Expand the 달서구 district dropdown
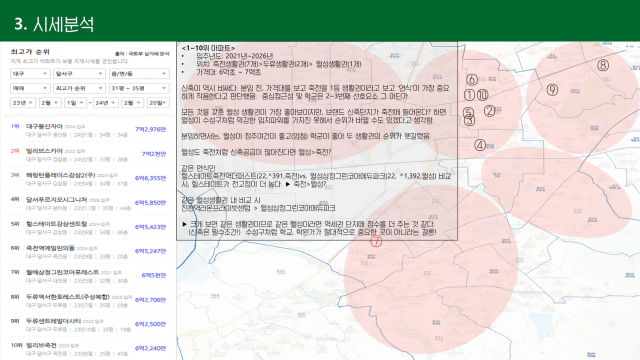Viewport: 640px width, 360px height. click(x=79, y=73)
